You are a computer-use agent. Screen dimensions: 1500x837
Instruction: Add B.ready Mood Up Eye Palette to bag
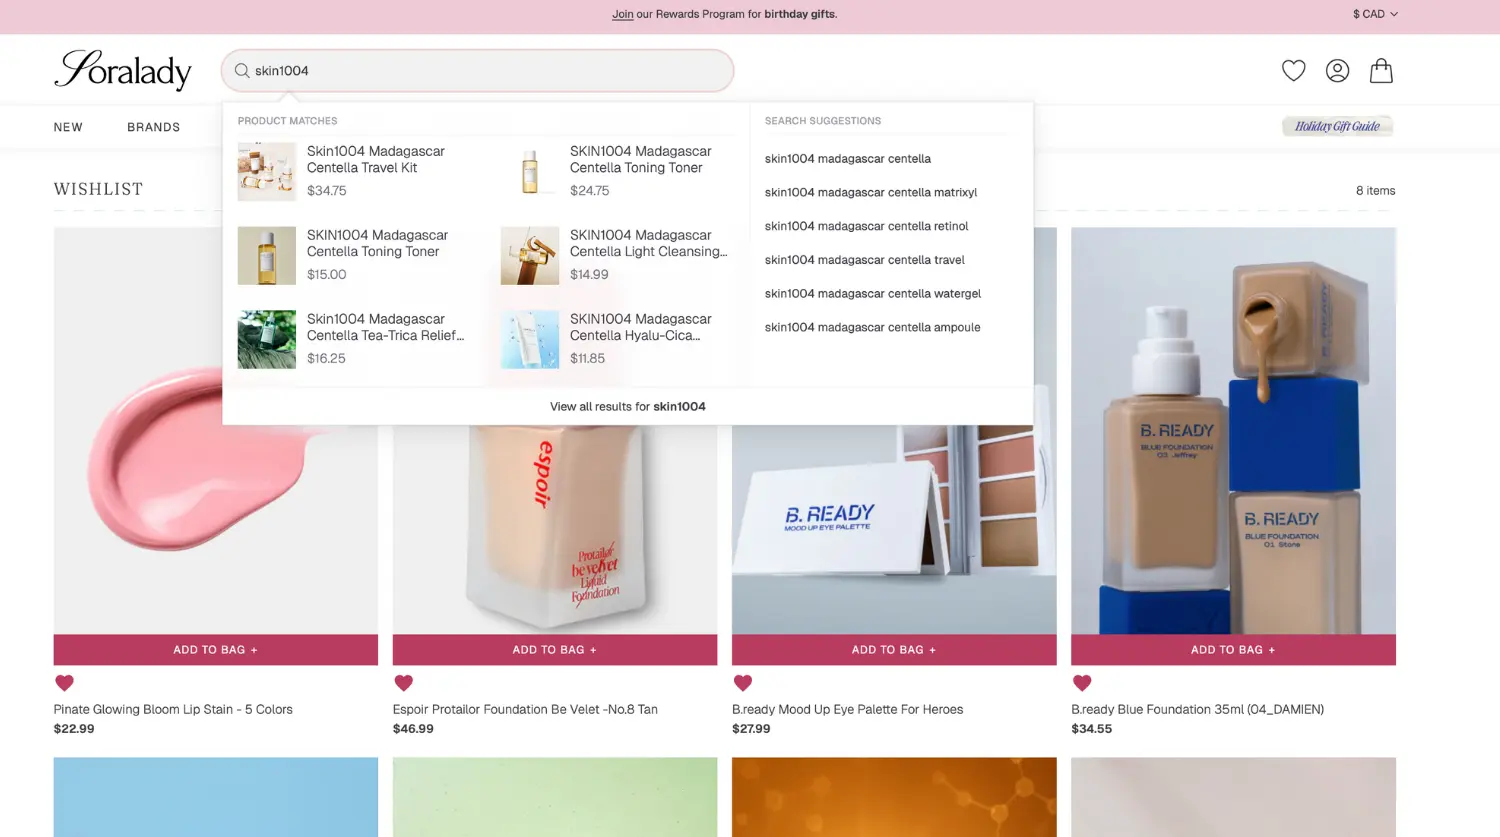(894, 650)
